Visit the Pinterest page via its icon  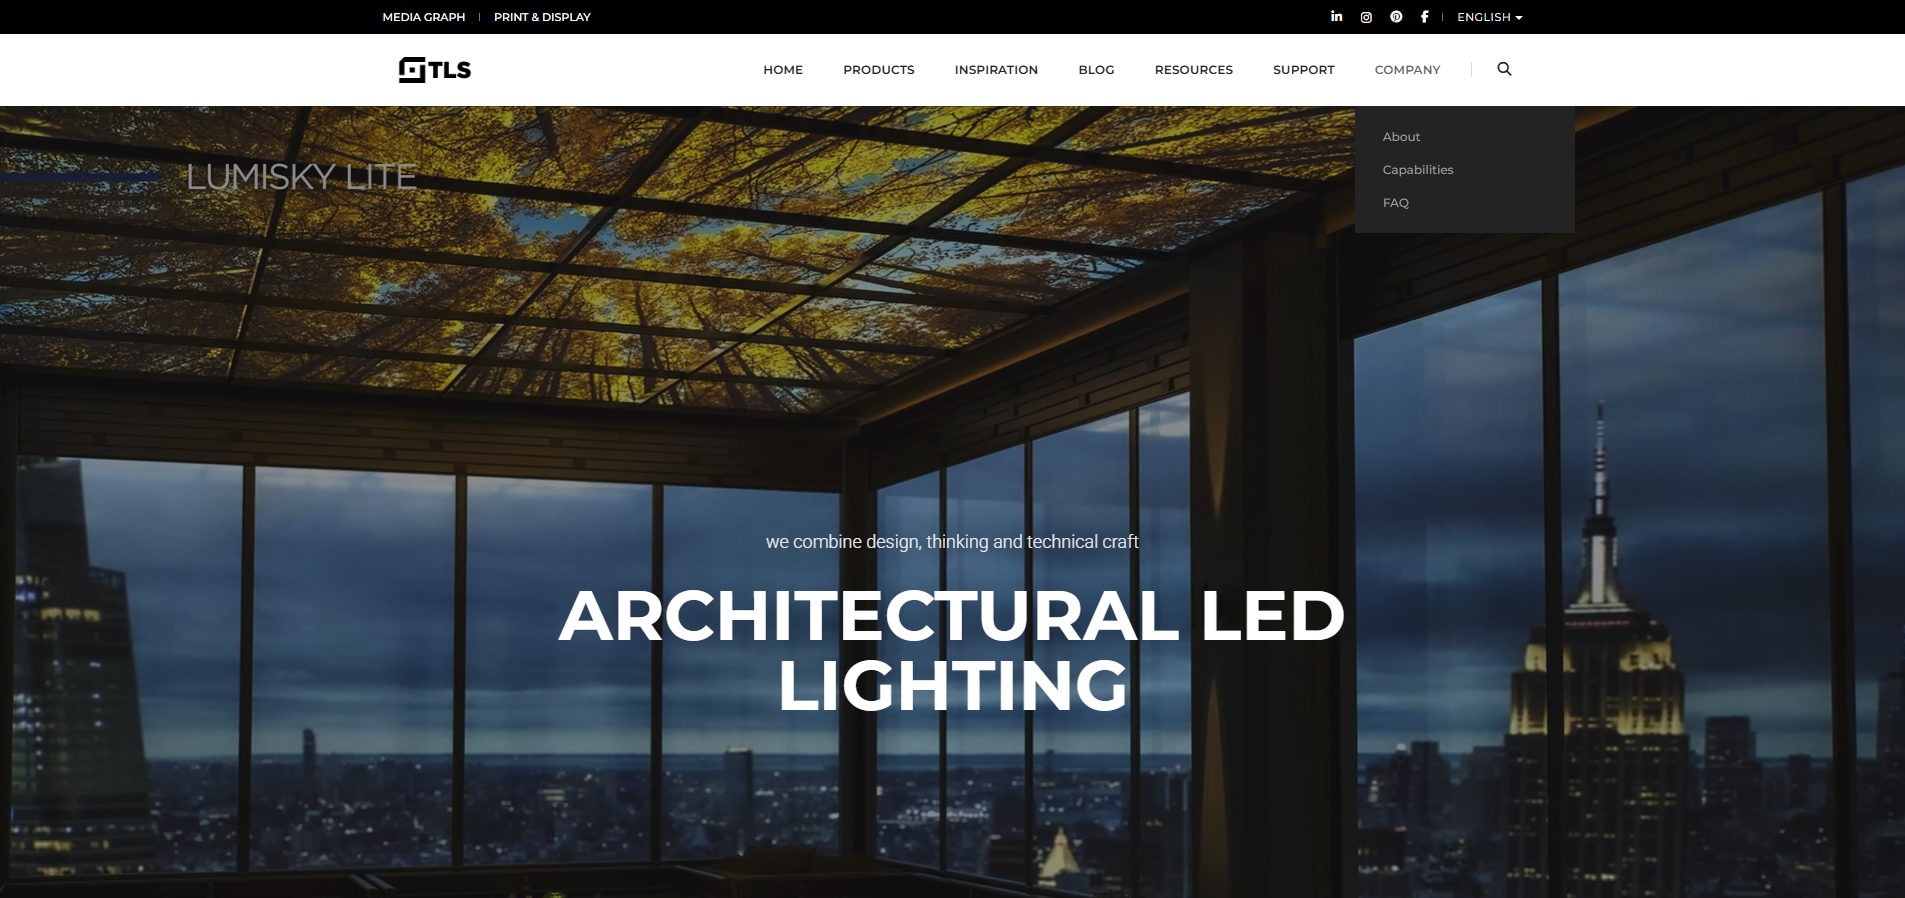point(1396,17)
